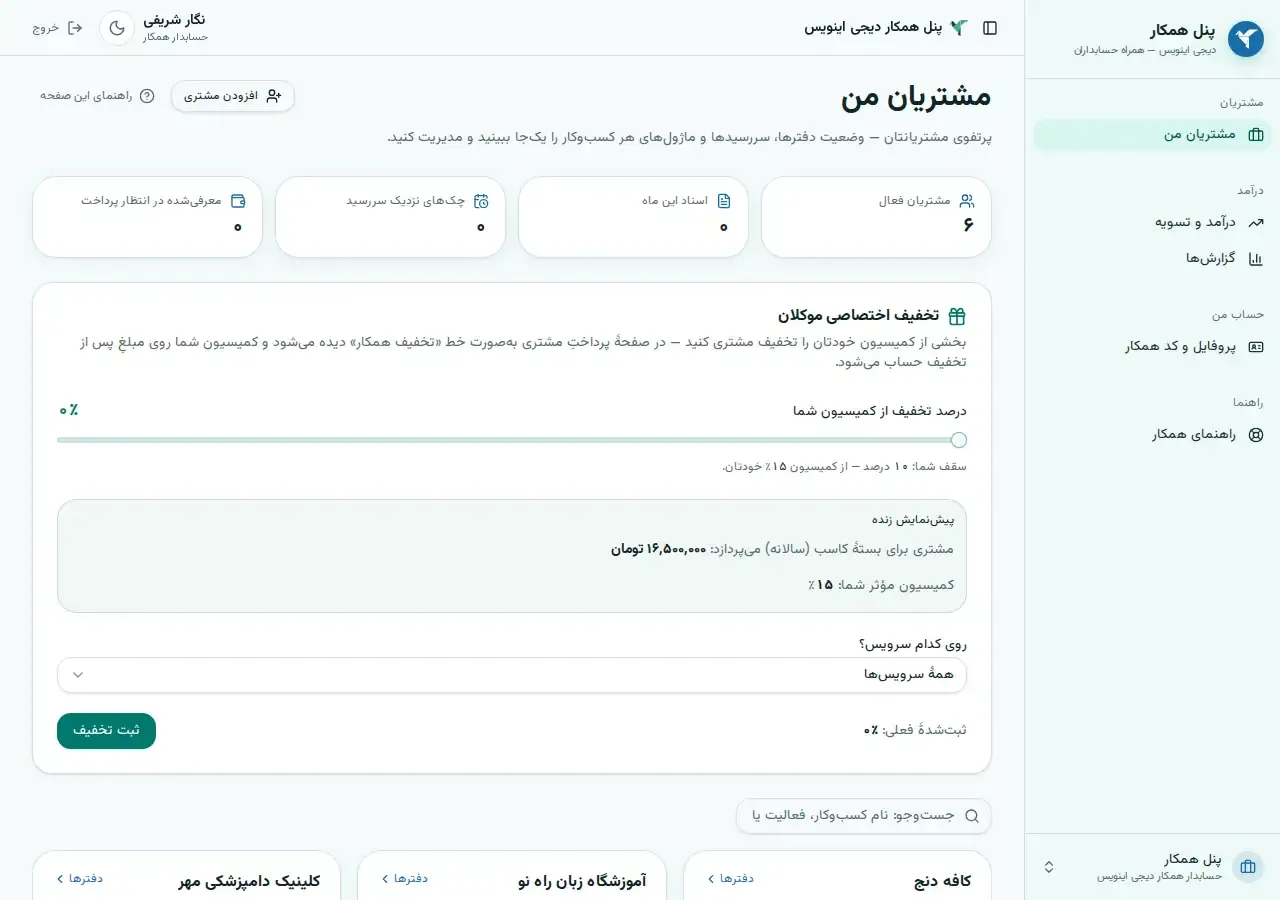
Task: Click the commission discount slider handle
Action: pyautogui.click(x=959, y=440)
